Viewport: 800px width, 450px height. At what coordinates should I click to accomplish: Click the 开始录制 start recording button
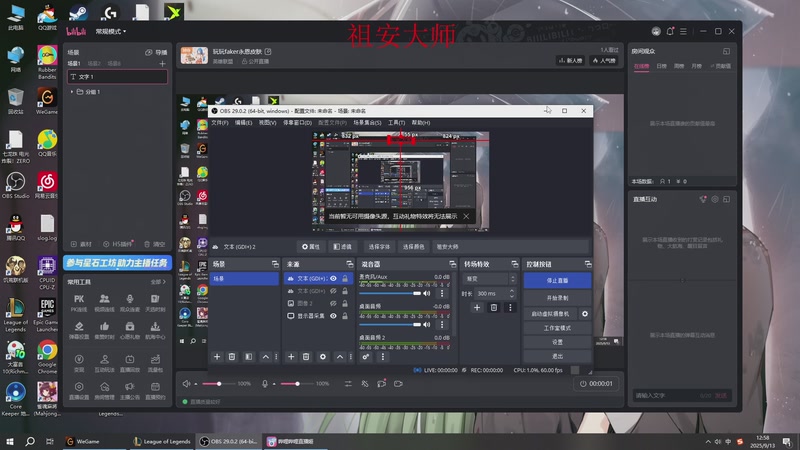[557, 298]
